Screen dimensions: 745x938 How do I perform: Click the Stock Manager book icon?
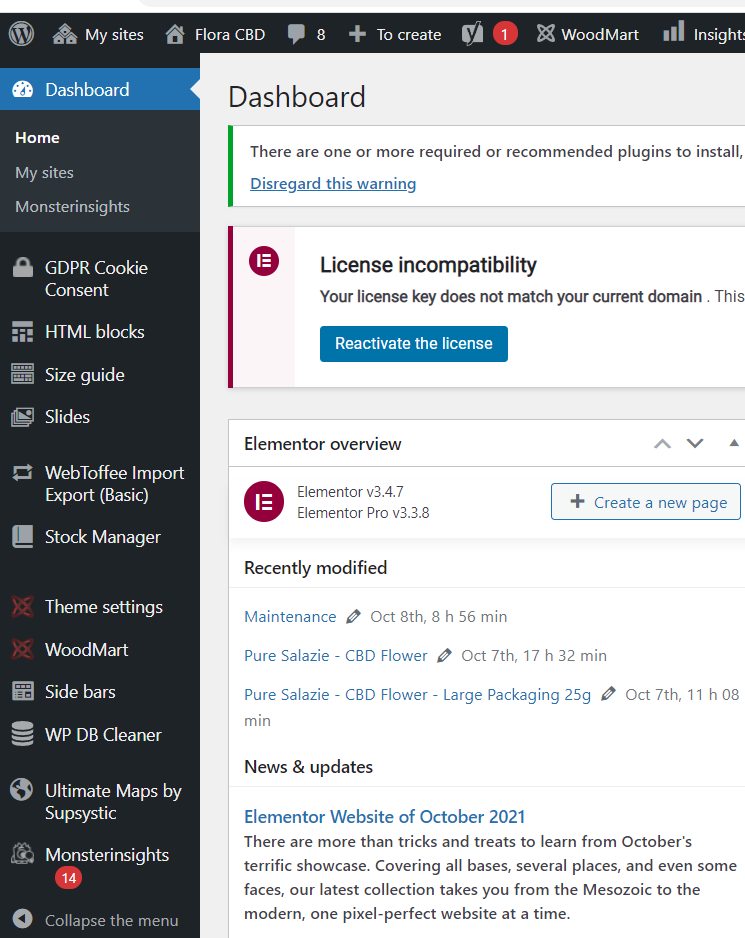point(23,537)
